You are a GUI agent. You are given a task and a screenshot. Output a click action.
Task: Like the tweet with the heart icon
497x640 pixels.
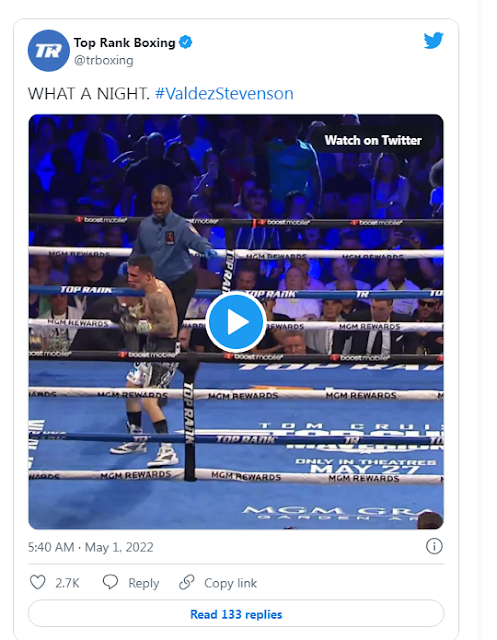[38, 582]
